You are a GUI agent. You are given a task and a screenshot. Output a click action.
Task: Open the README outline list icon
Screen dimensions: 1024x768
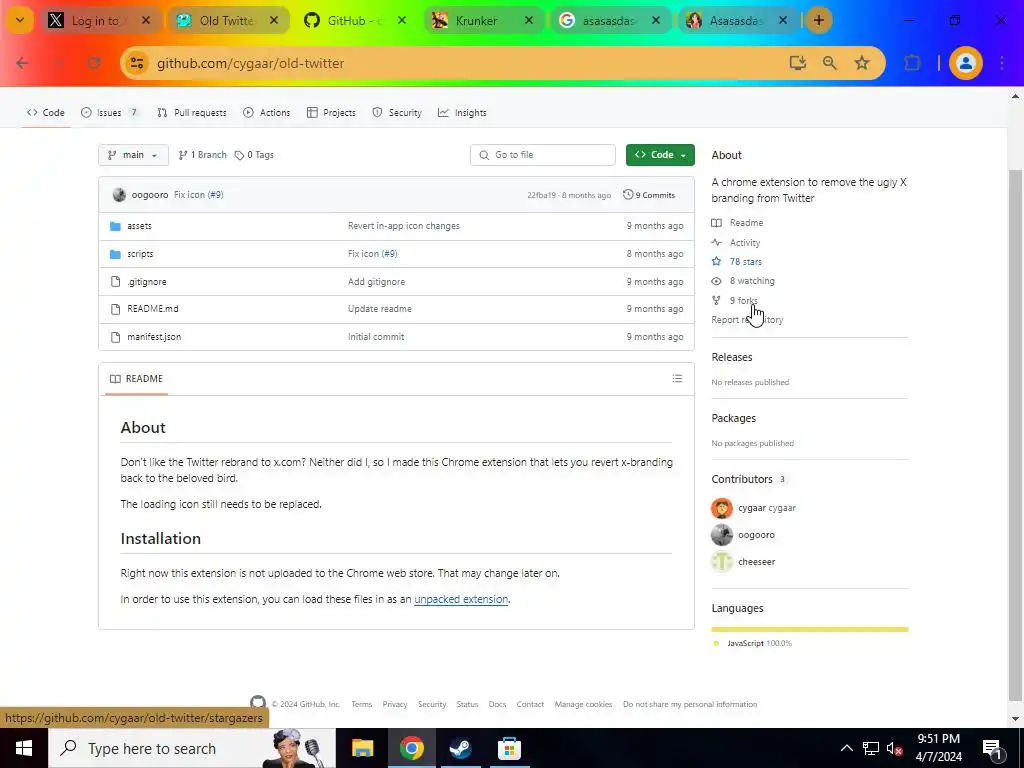tap(677, 379)
